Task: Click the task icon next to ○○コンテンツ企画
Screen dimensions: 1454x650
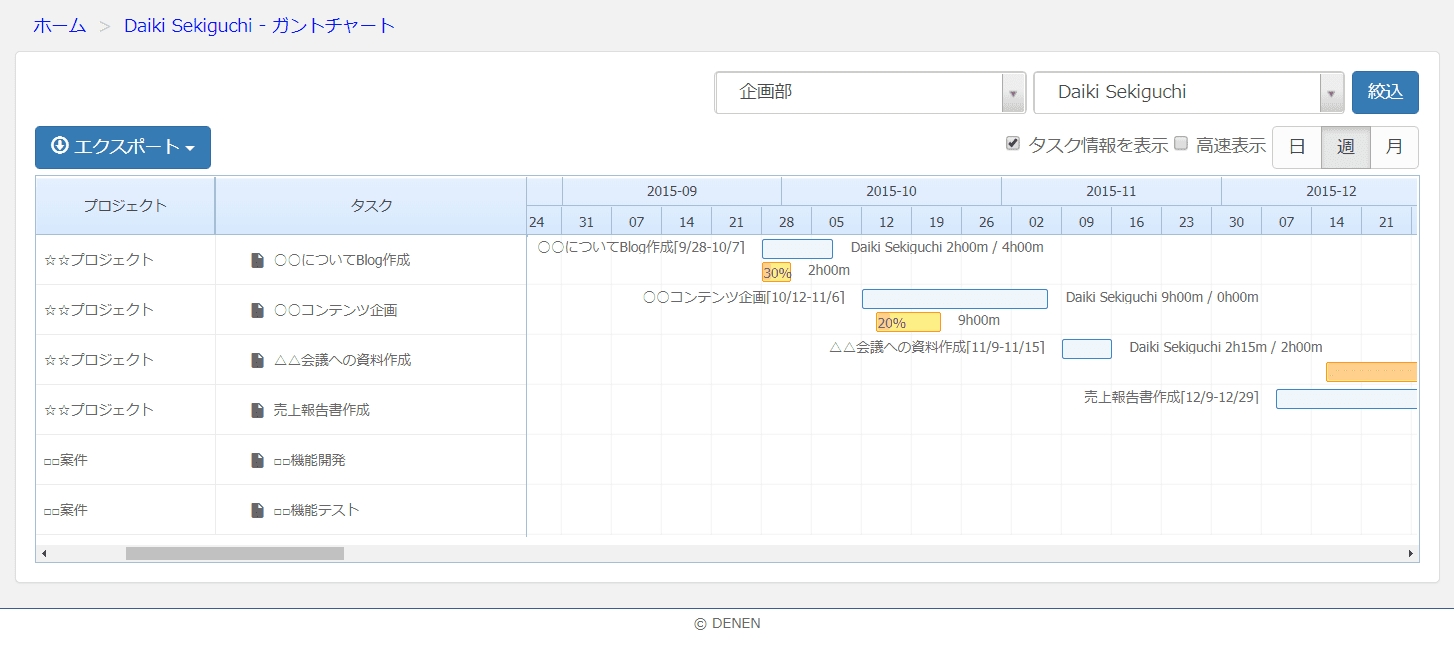Action: 257,310
